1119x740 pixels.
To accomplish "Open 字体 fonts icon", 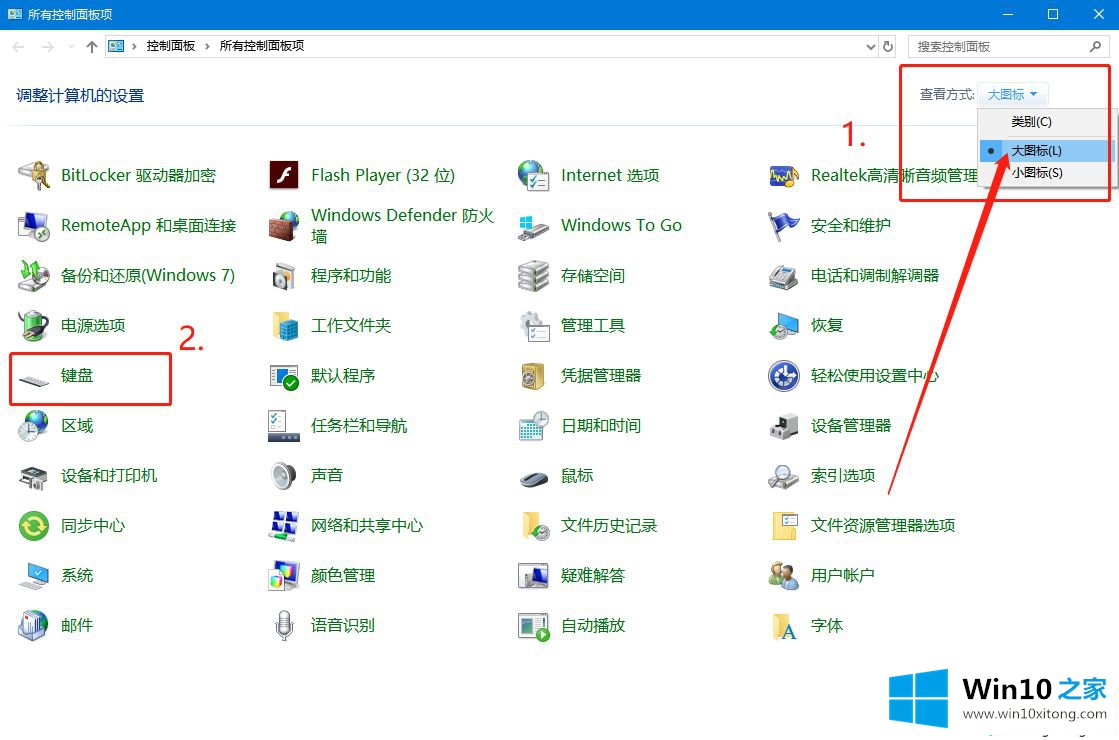I will tap(784, 626).
